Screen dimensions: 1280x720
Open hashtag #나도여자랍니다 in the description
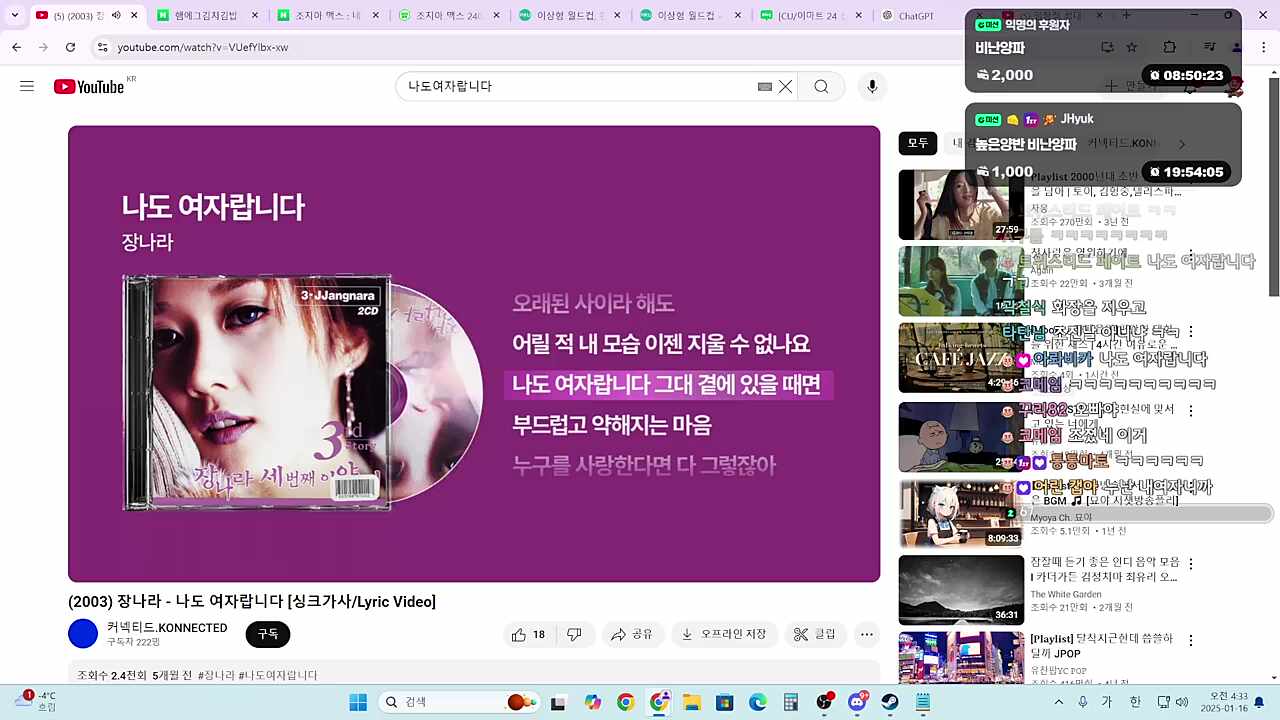tap(278, 675)
